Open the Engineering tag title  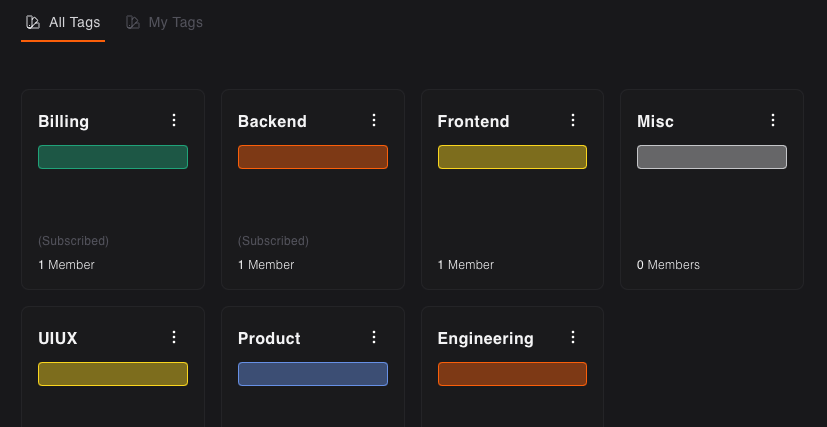(485, 338)
